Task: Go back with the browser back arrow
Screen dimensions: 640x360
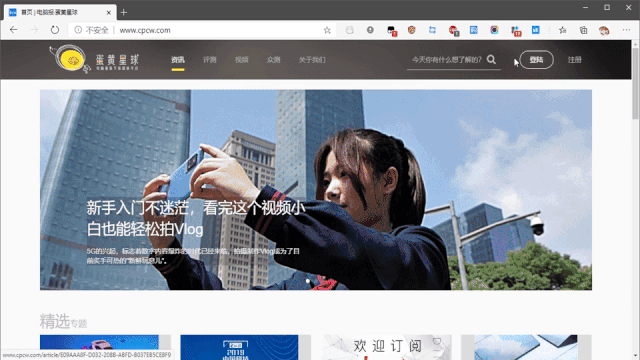Action: [x=13, y=30]
